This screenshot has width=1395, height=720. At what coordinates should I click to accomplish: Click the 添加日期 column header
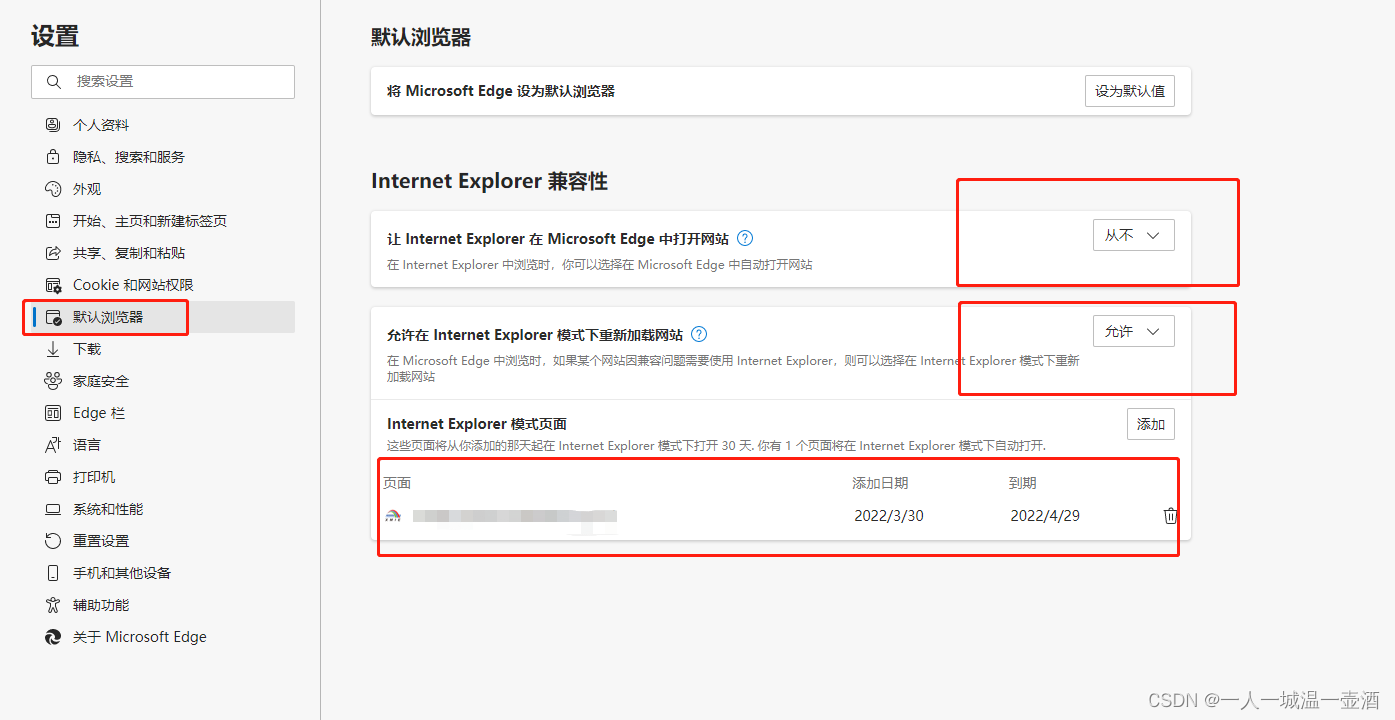tap(880, 483)
